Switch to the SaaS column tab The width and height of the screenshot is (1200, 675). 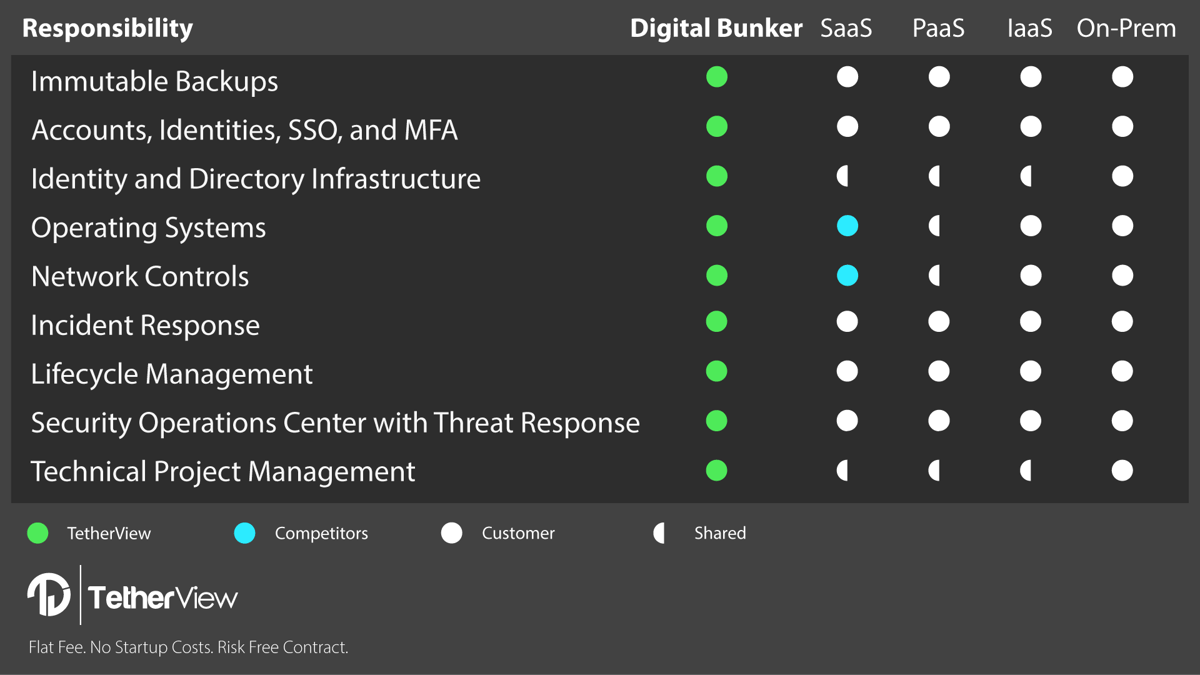click(846, 28)
